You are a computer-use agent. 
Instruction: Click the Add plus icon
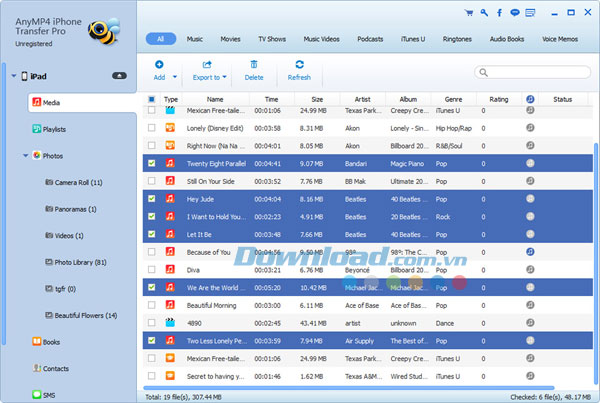click(159, 64)
